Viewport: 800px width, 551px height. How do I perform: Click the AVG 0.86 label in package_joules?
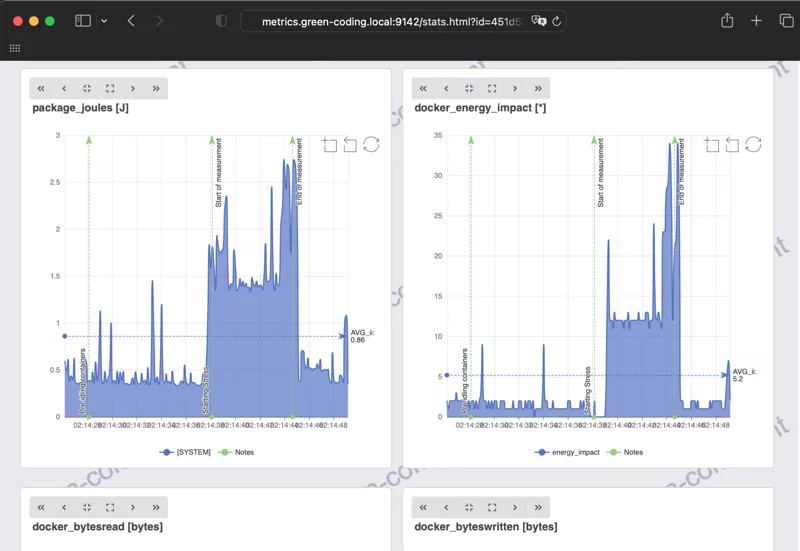(x=362, y=336)
